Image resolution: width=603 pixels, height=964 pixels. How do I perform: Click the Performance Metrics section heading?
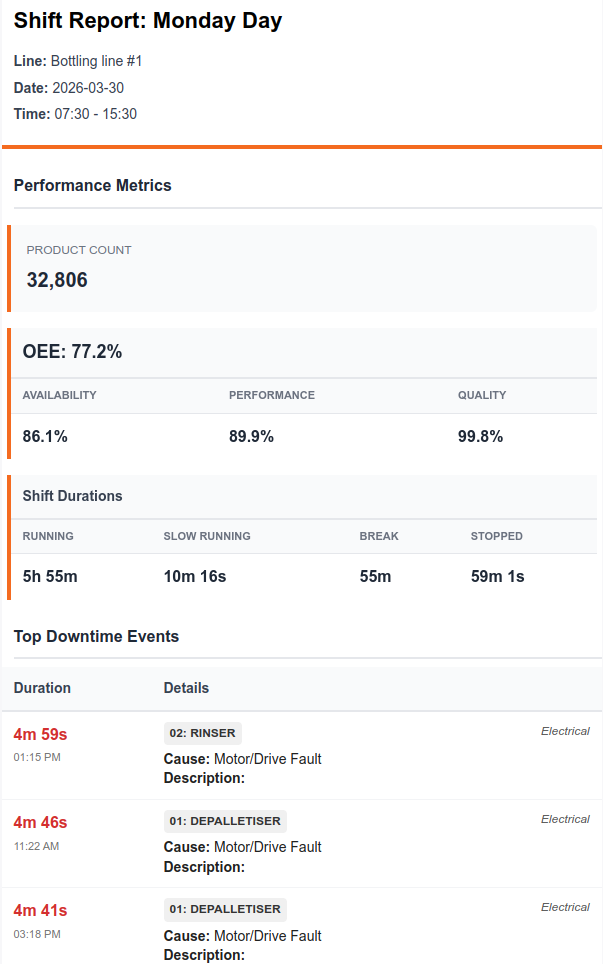tap(92, 185)
